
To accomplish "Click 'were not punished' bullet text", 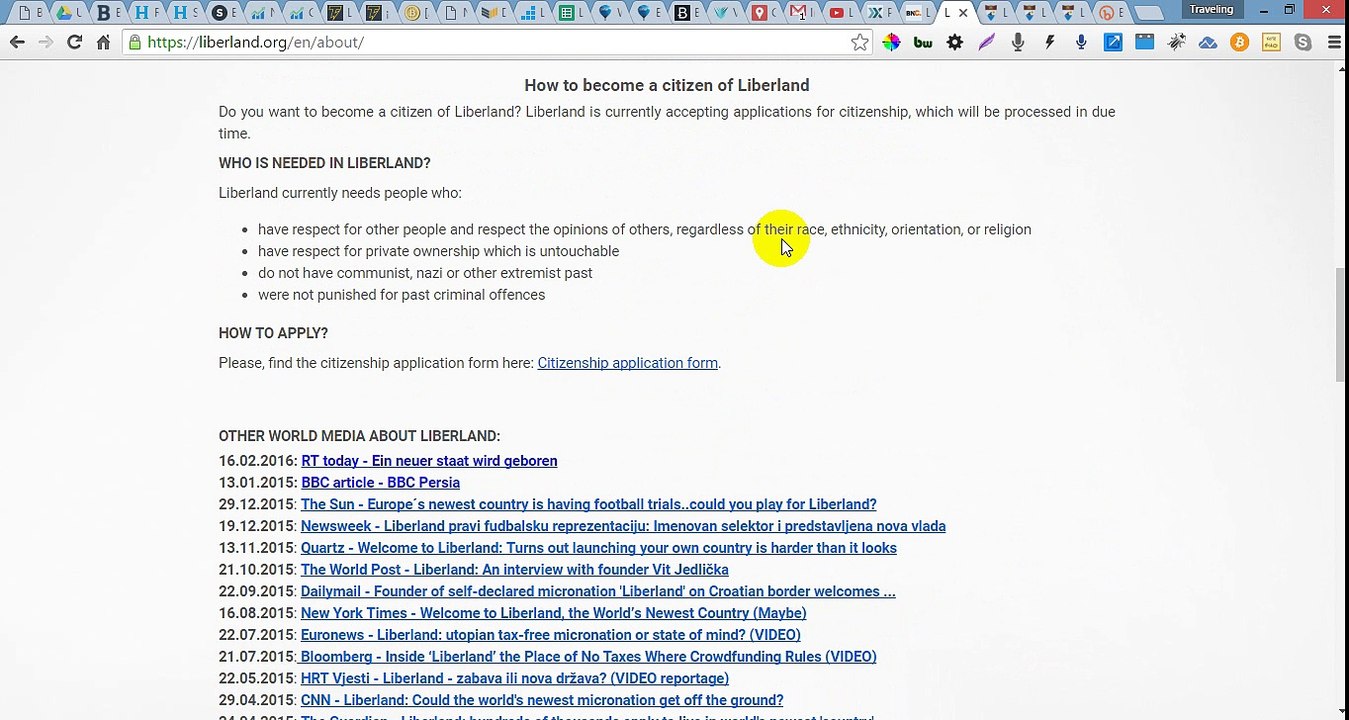I will coord(401,295).
